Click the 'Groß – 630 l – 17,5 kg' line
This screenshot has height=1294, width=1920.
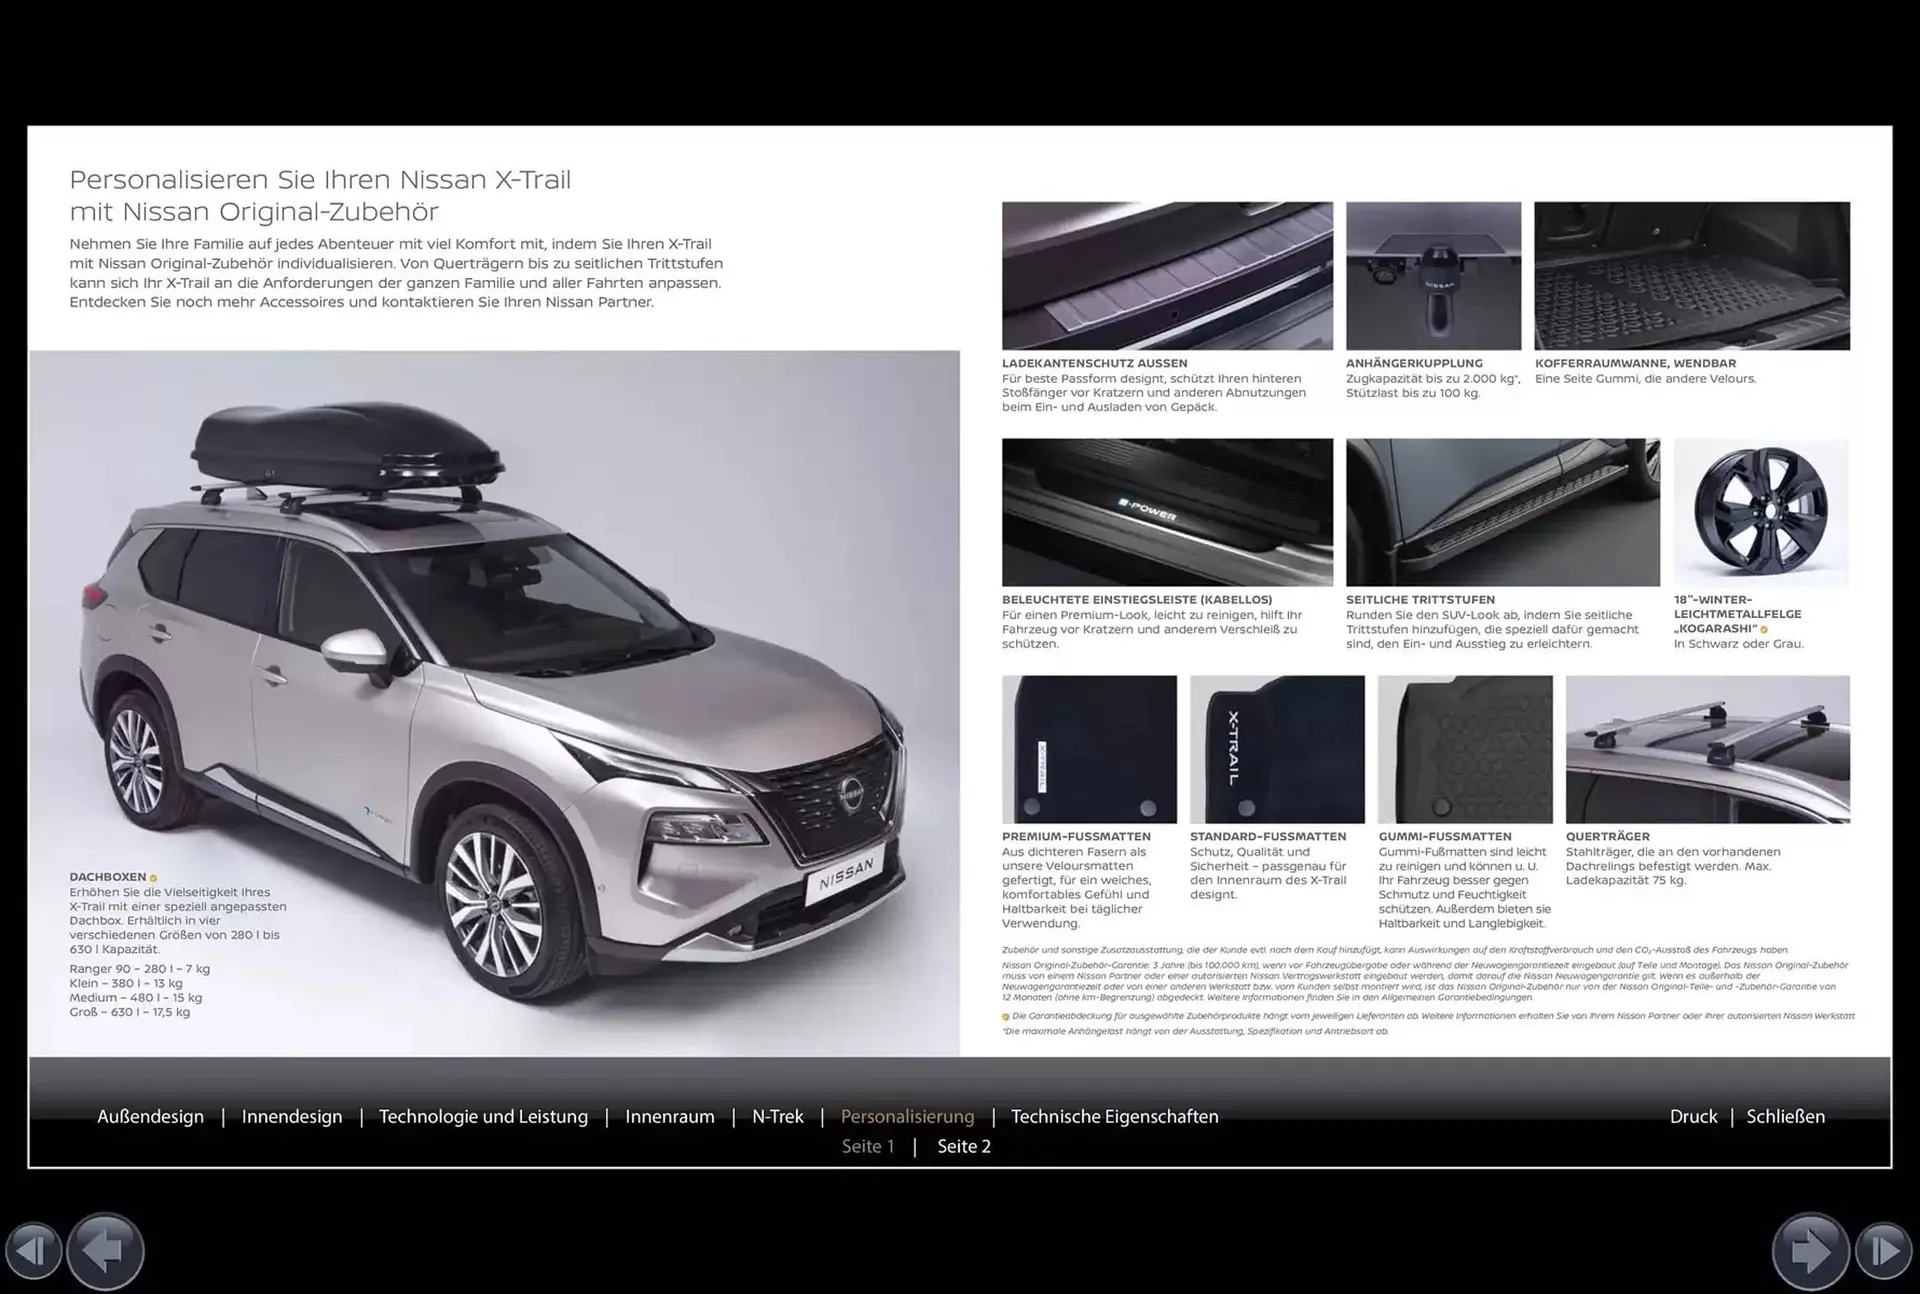[130, 1012]
